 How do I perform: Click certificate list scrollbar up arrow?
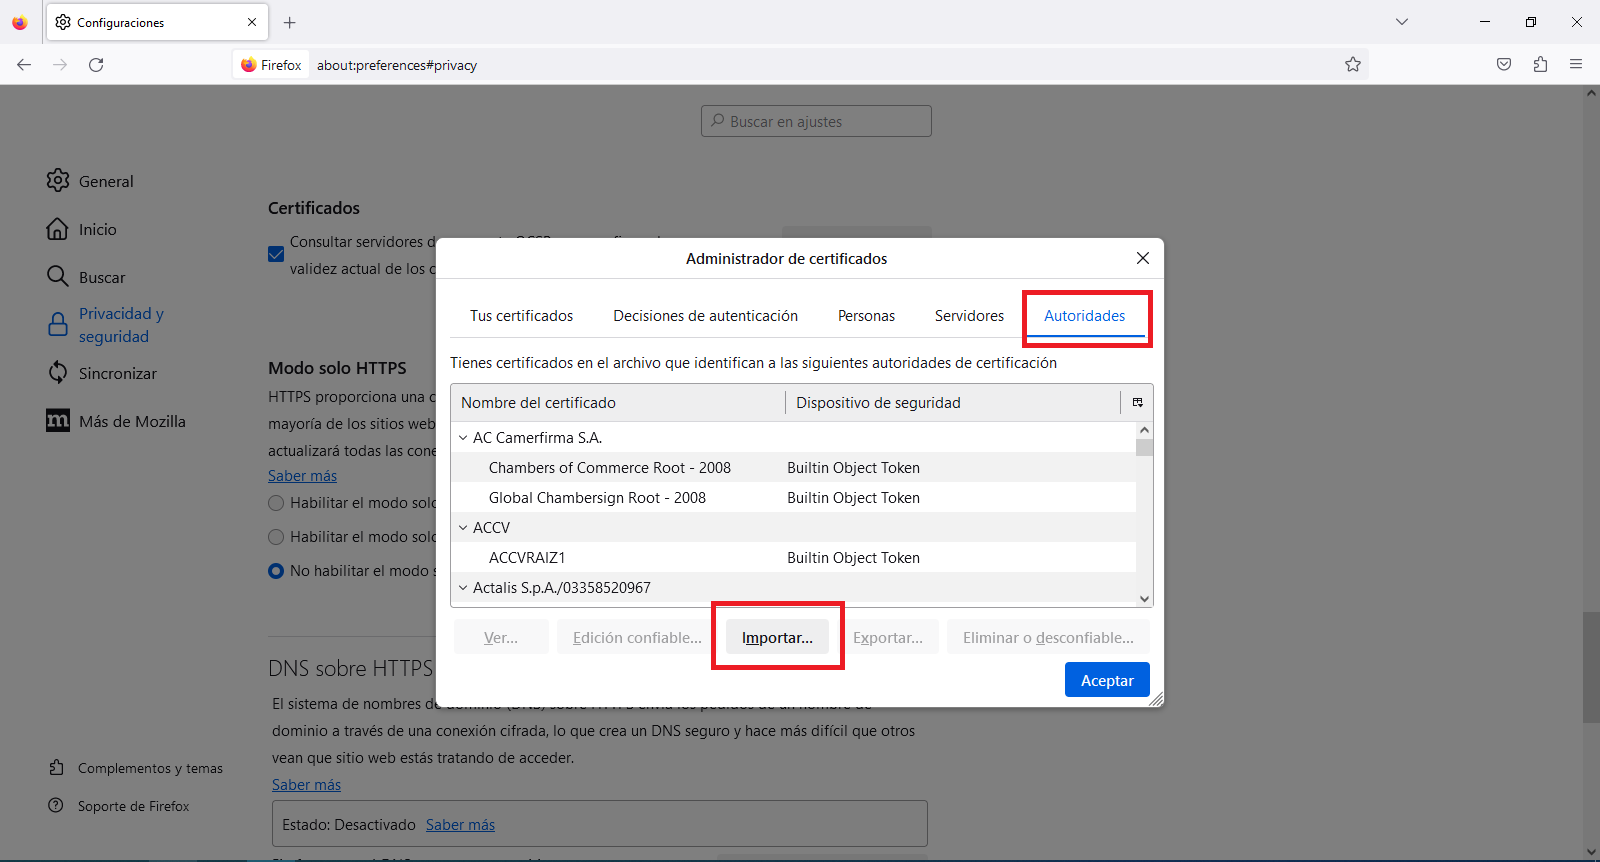1144,430
